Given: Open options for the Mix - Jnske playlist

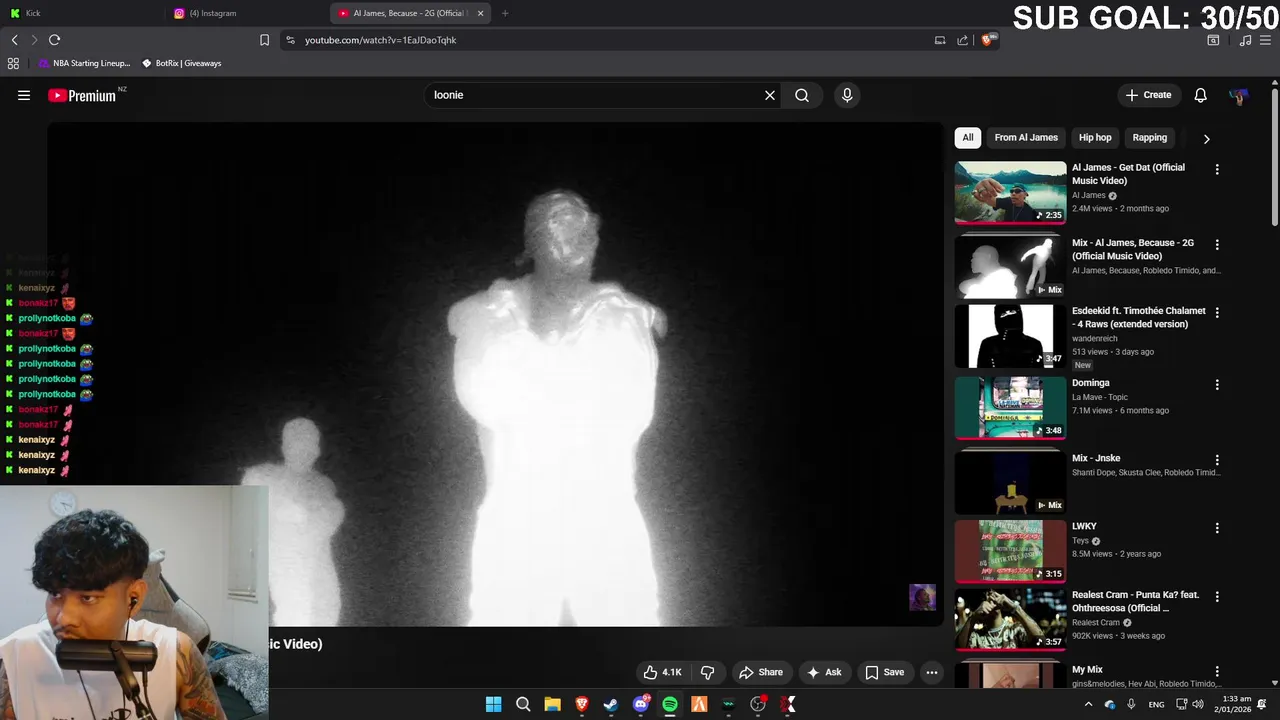Looking at the screenshot, I should [1217, 460].
